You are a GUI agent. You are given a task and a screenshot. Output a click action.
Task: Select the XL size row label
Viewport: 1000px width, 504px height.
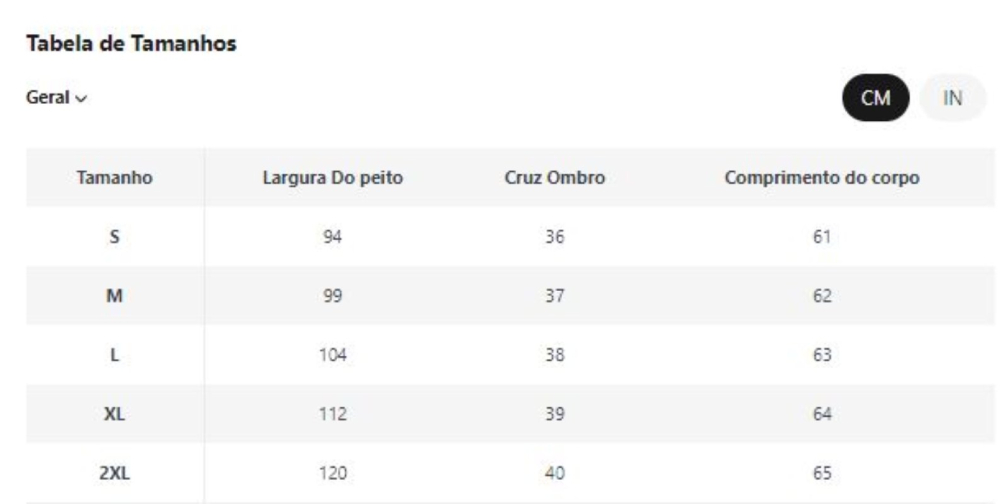click(114, 414)
